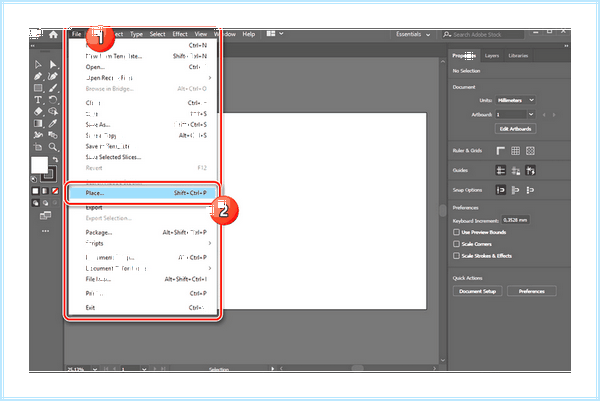
Task: Click the Edit Artboards button
Action: [x=515, y=129]
